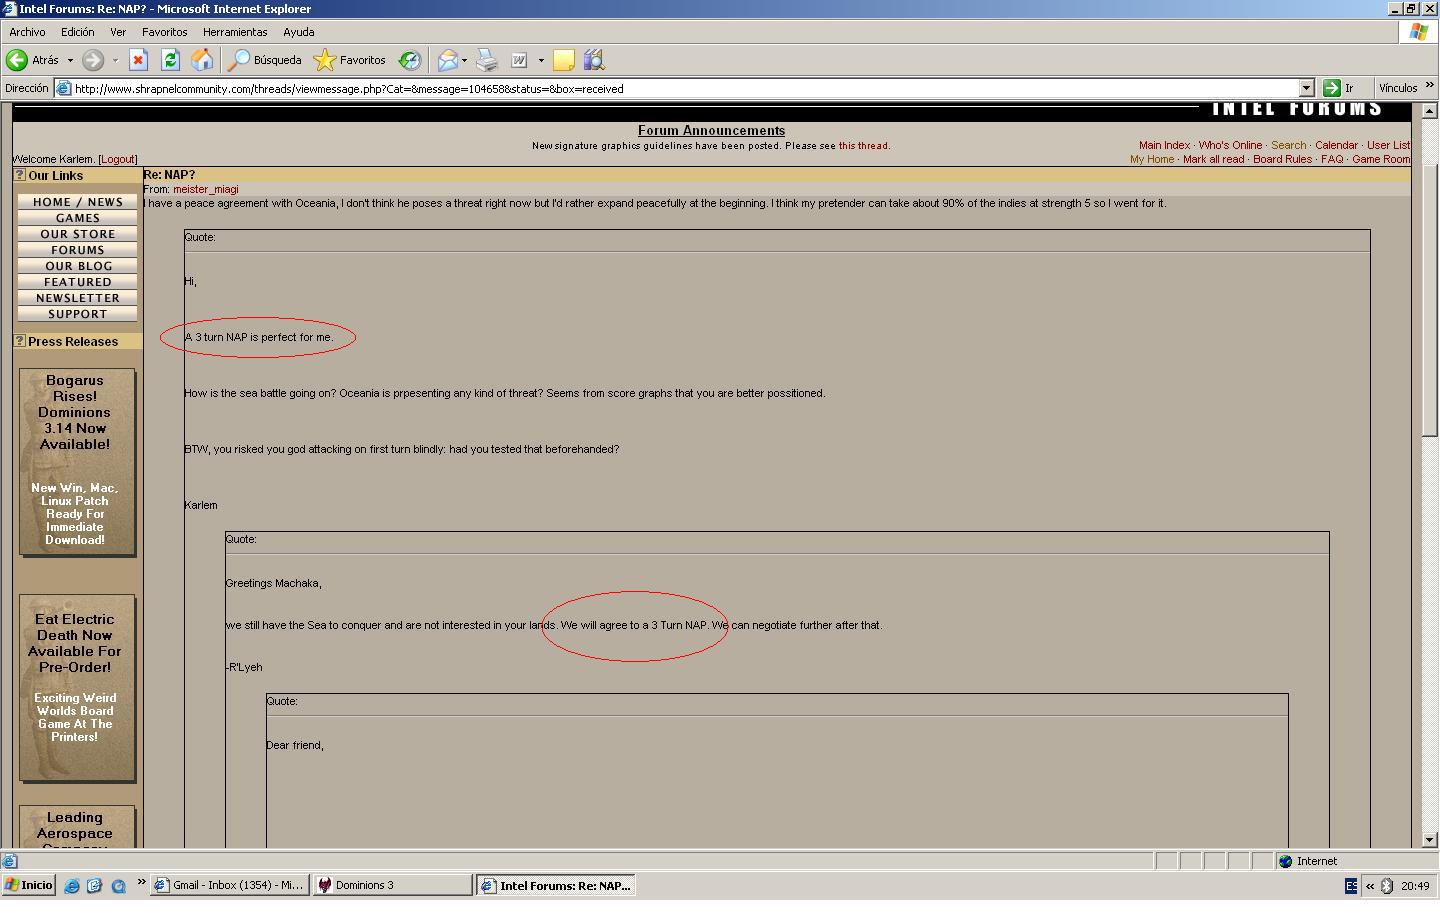Expand the Back button history dropdown arrow
The width and height of the screenshot is (1440, 922).
[70, 60]
